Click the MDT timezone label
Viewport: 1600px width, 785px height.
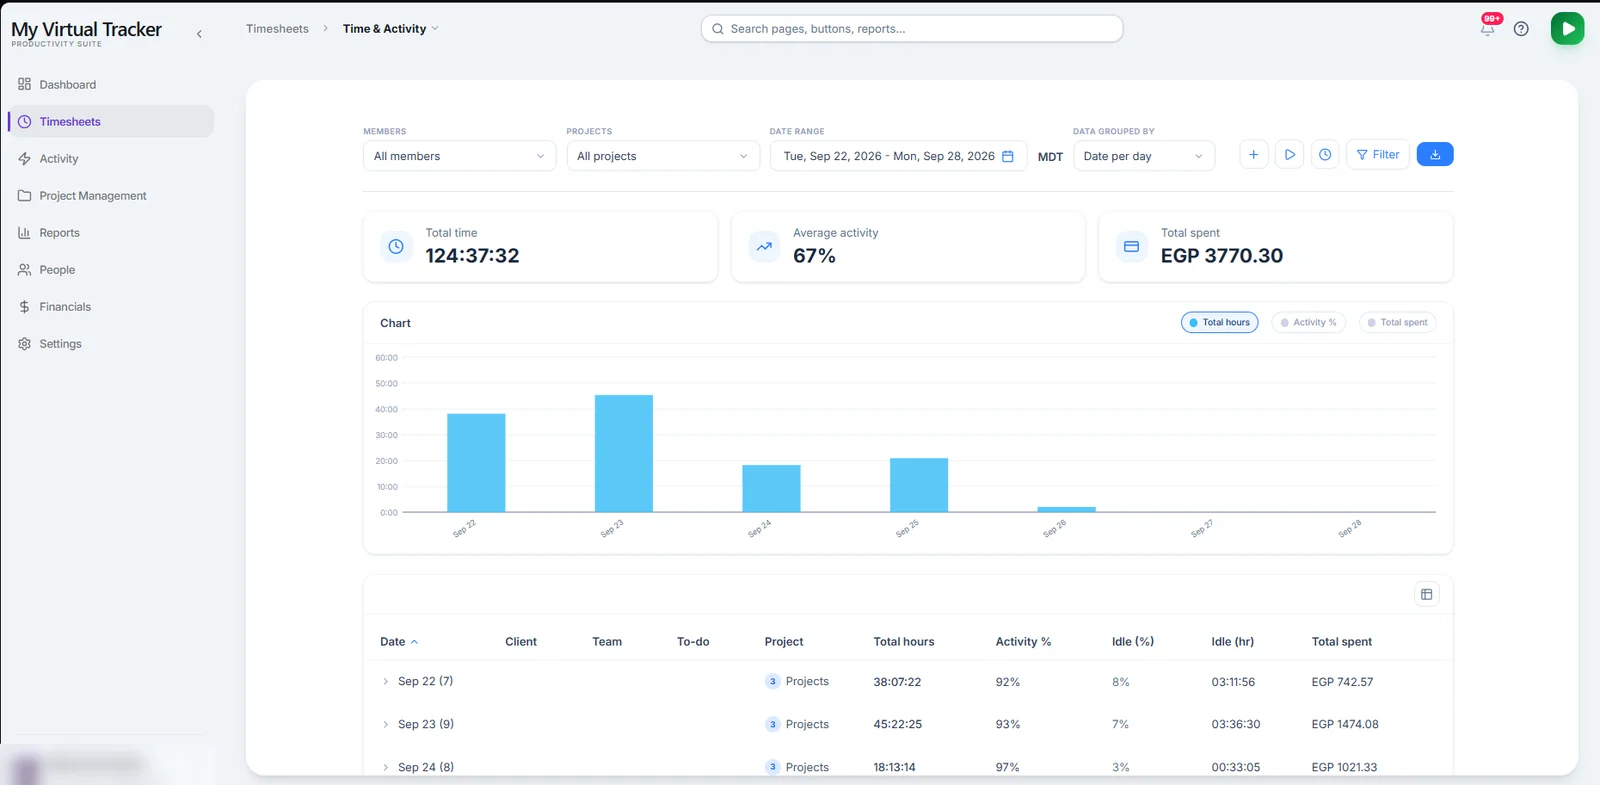(1050, 157)
